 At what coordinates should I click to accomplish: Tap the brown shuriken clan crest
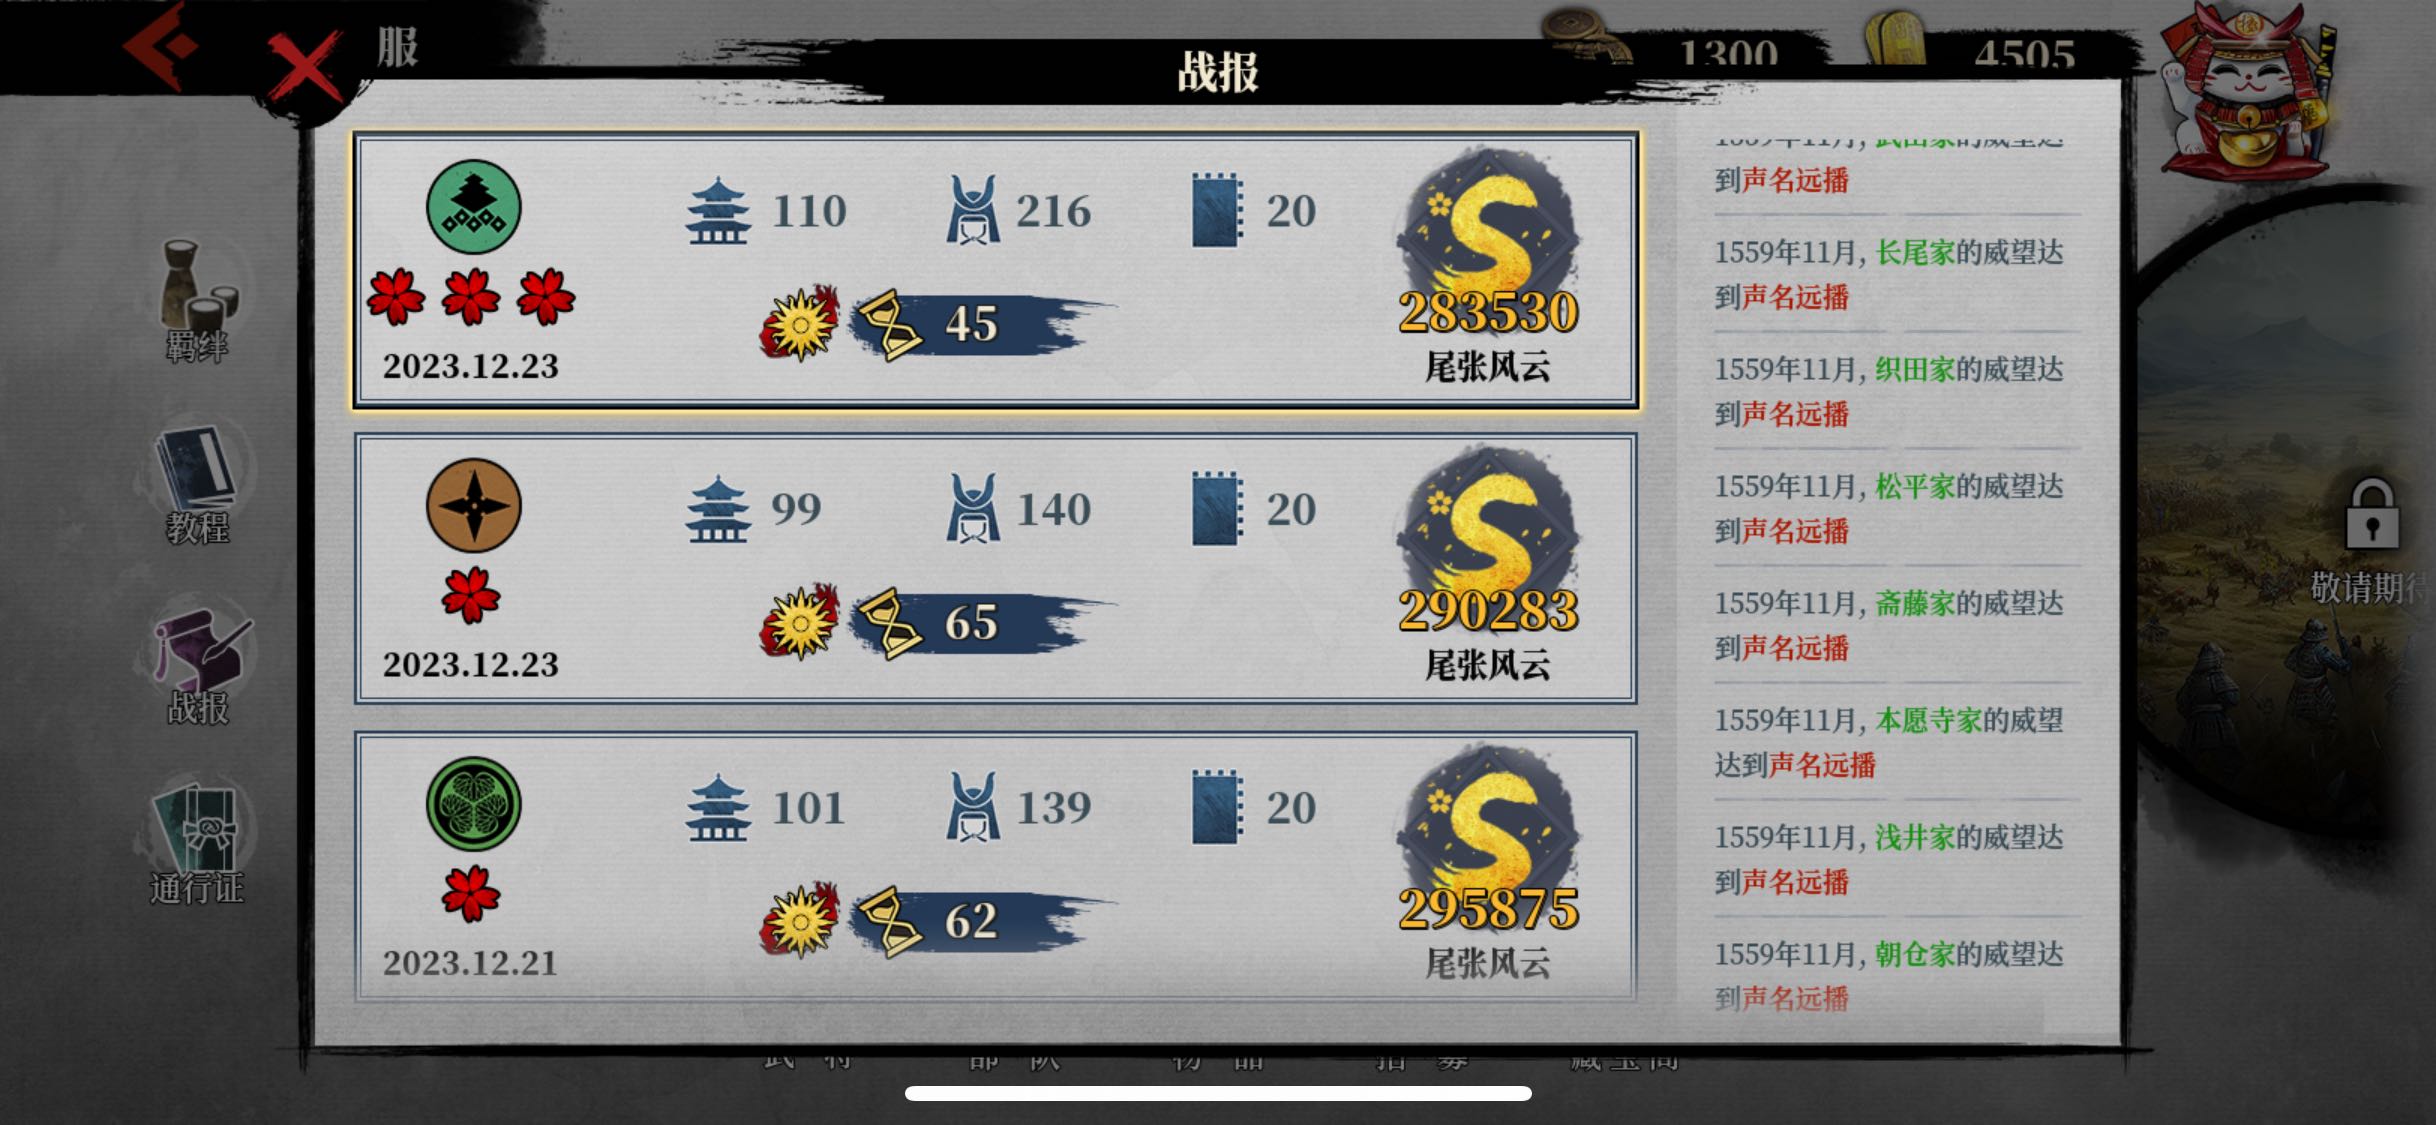473,505
